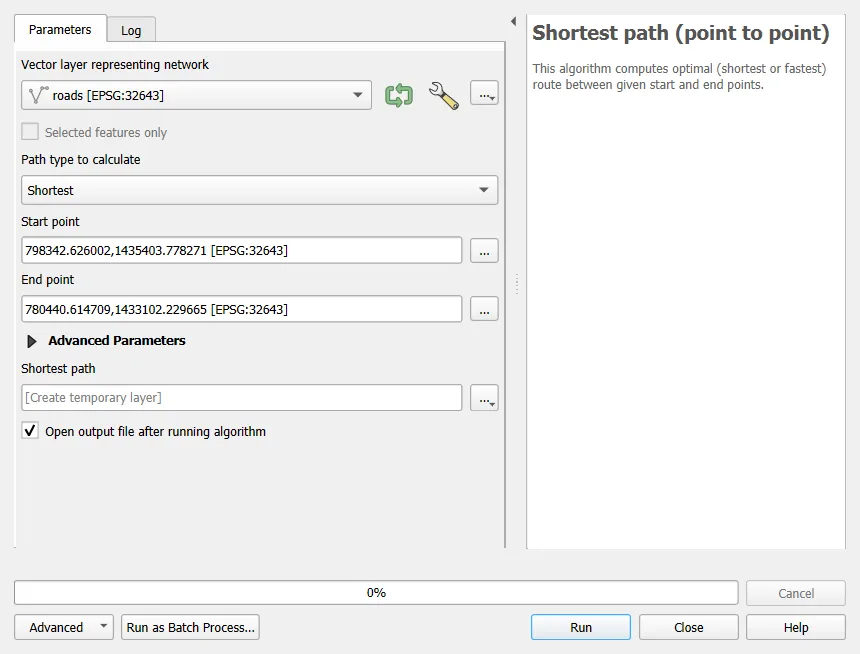The height and width of the screenshot is (654, 860).
Task: Click the green iterate-over-features icon
Action: [399, 95]
